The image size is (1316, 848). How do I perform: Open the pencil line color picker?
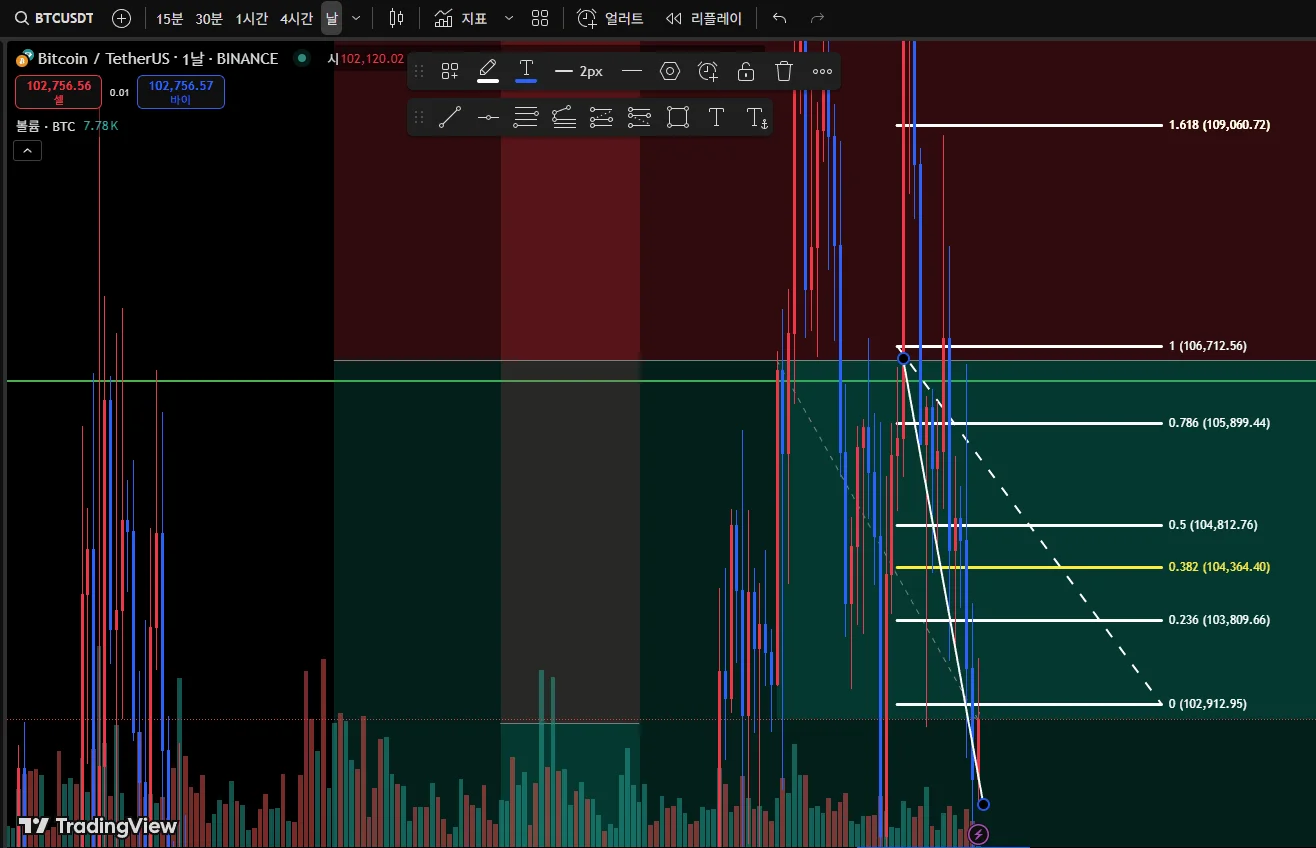487,71
